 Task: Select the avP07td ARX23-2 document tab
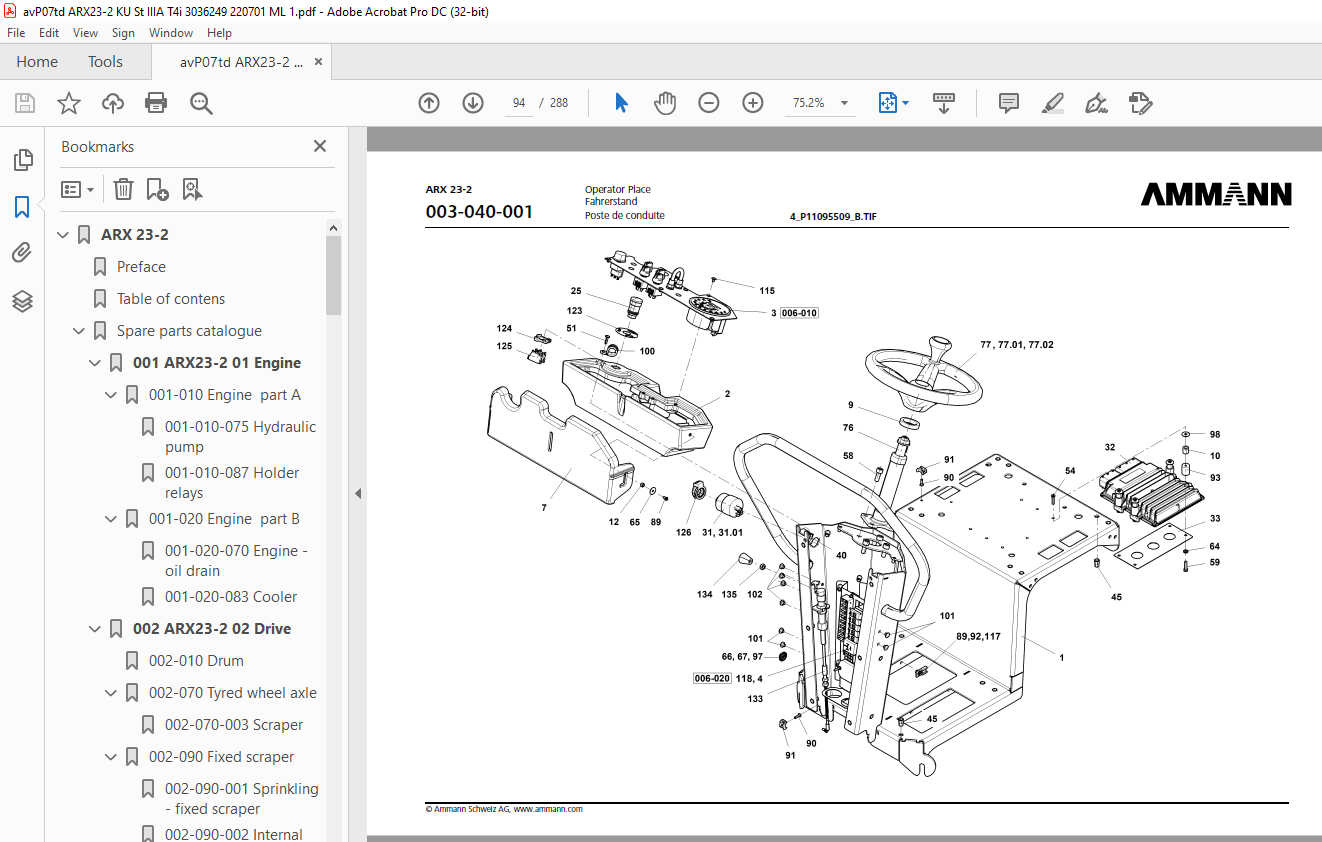coord(241,62)
